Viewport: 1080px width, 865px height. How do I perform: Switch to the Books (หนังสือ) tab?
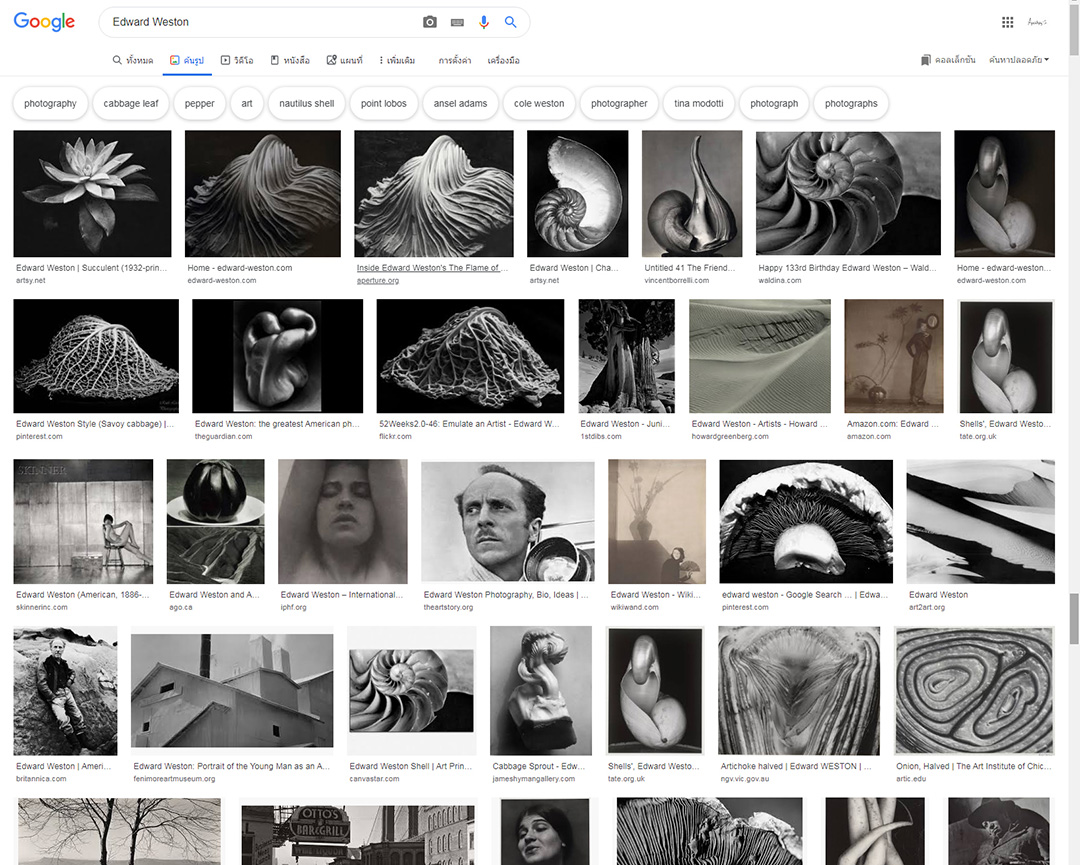[x=291, y=60]
